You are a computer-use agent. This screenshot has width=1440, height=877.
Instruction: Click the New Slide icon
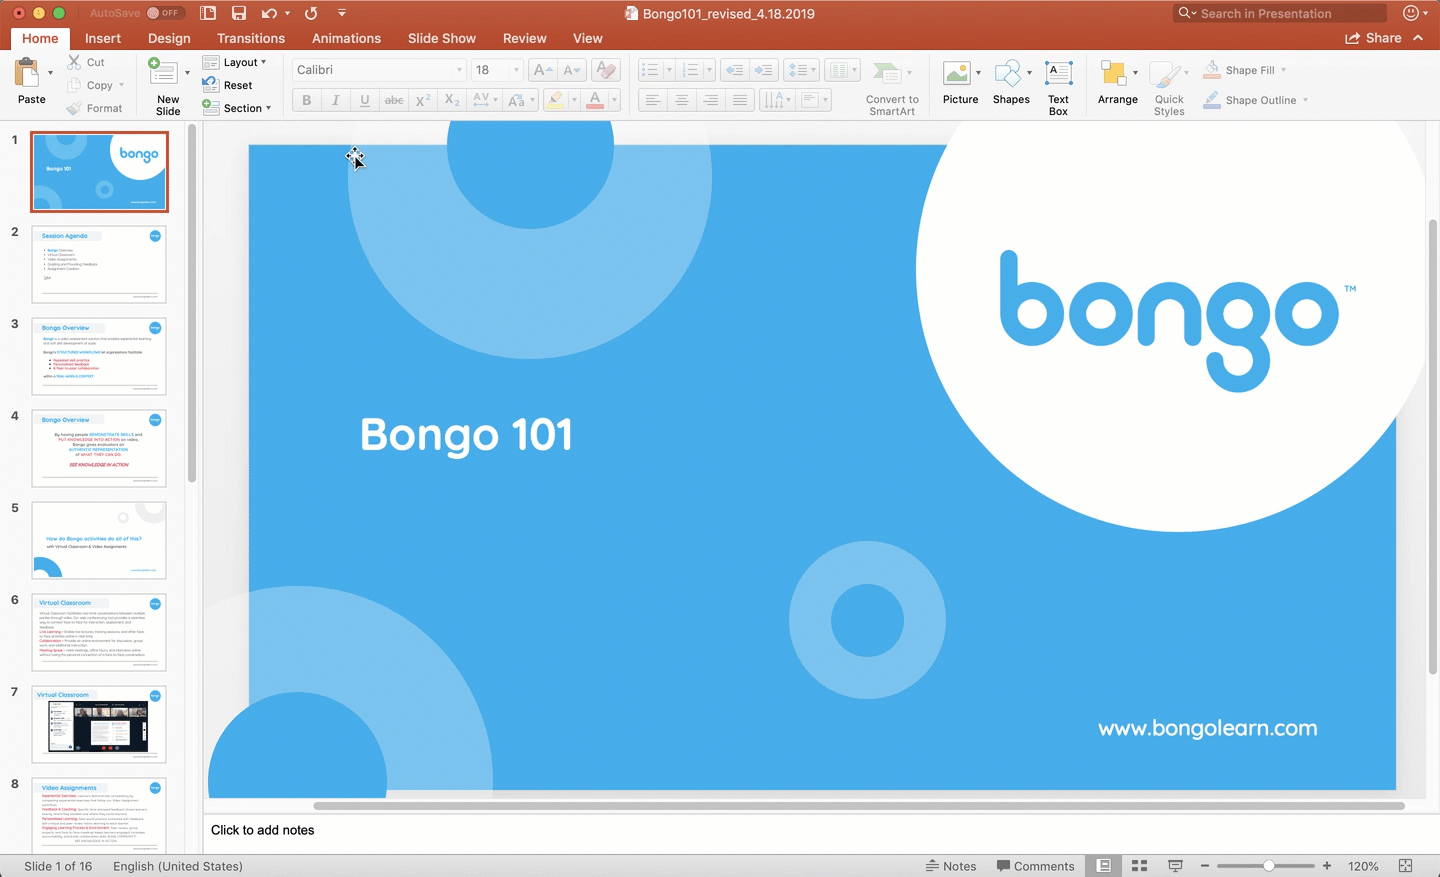pos(163,74)
